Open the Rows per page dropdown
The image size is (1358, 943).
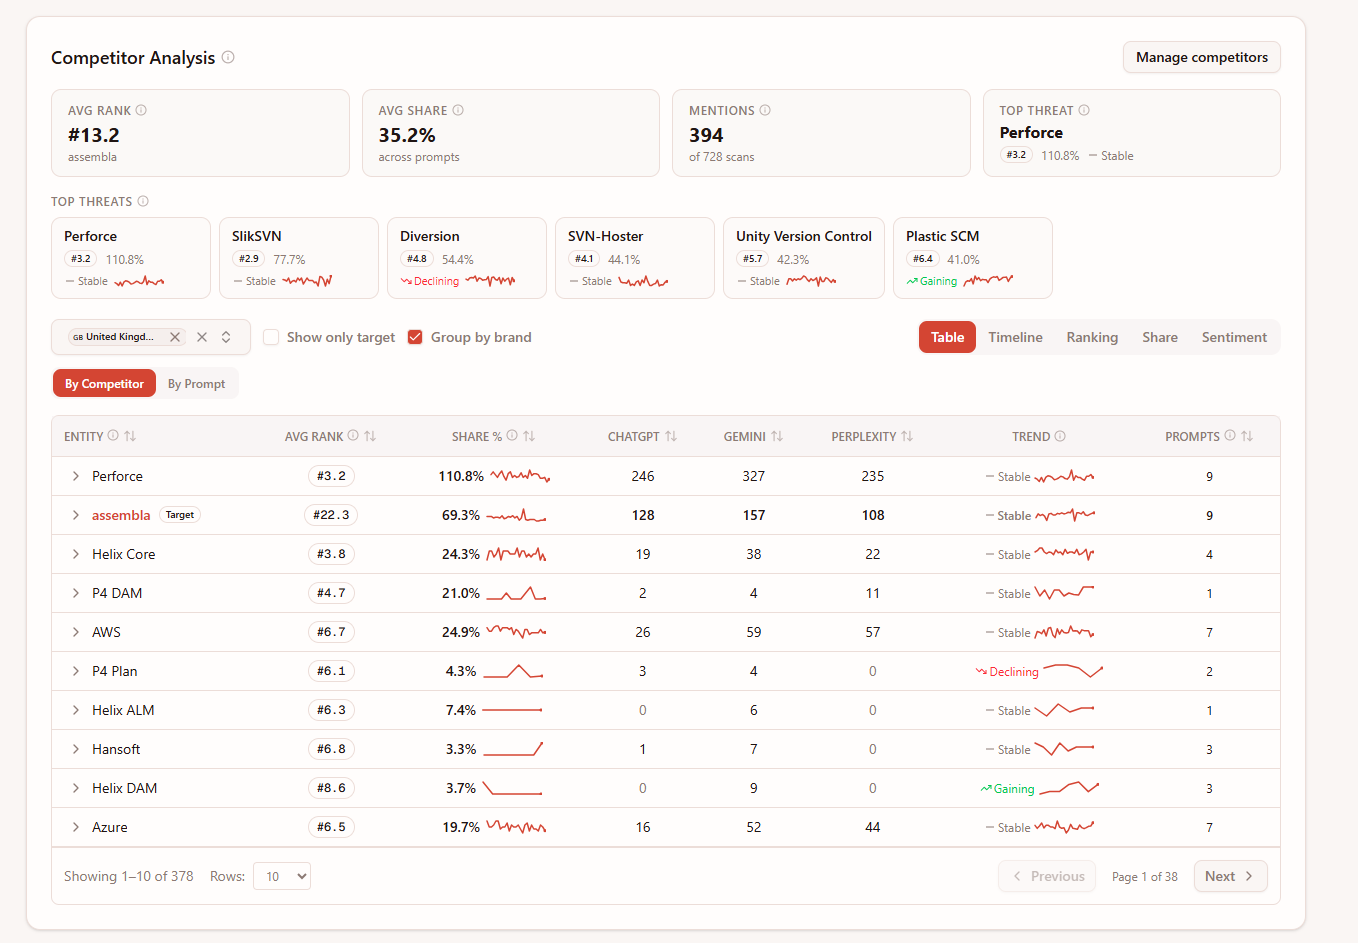(x=282, y=876)
